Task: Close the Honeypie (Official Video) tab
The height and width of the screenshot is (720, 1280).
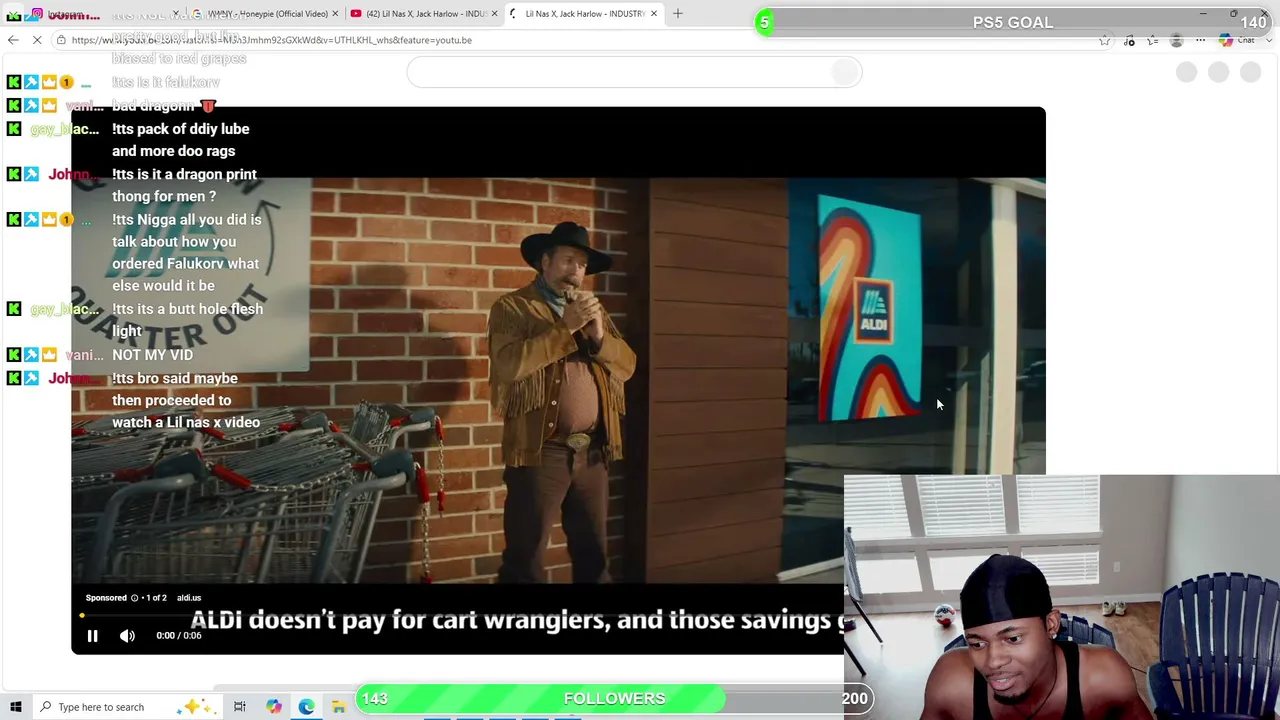Action: (335, 14)
